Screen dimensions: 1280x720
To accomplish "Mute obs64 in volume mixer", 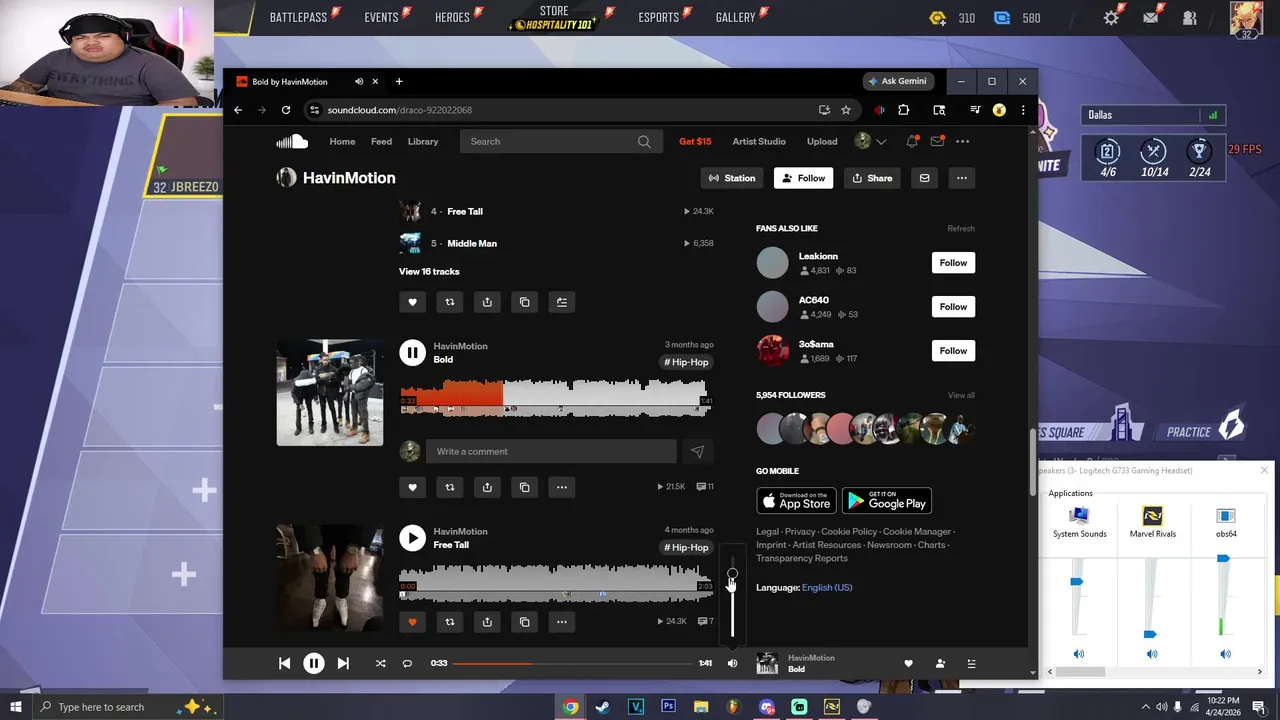I will coord(1226,654).
